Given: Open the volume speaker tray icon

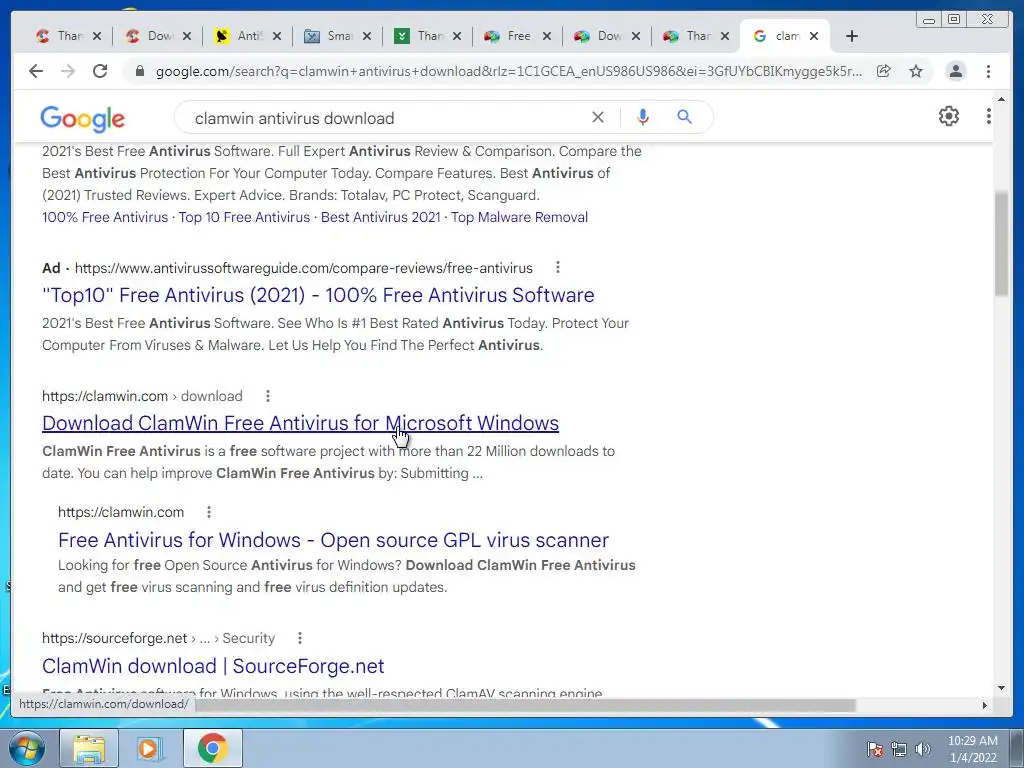Looking at the screenshot, I should click(x=923, y=749).
